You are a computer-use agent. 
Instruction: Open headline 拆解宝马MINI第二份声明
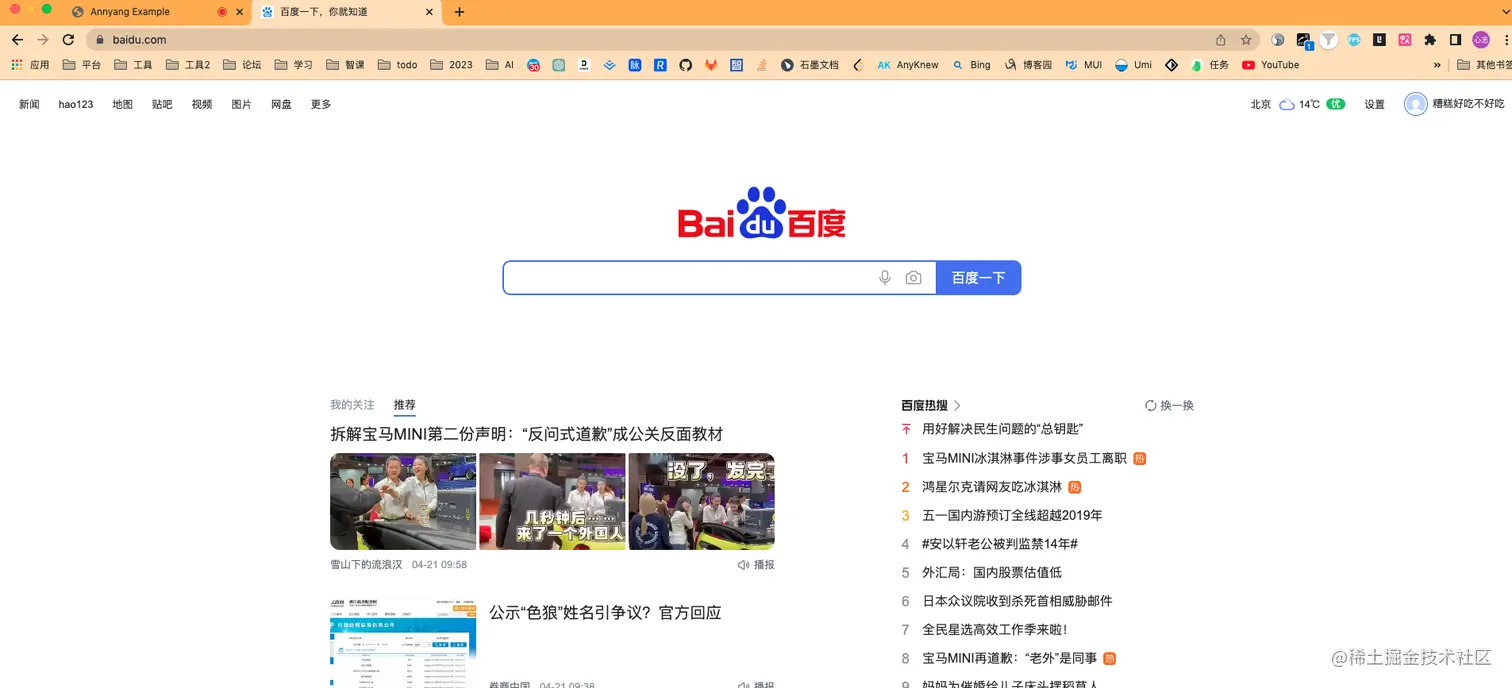tap(527, 434)
